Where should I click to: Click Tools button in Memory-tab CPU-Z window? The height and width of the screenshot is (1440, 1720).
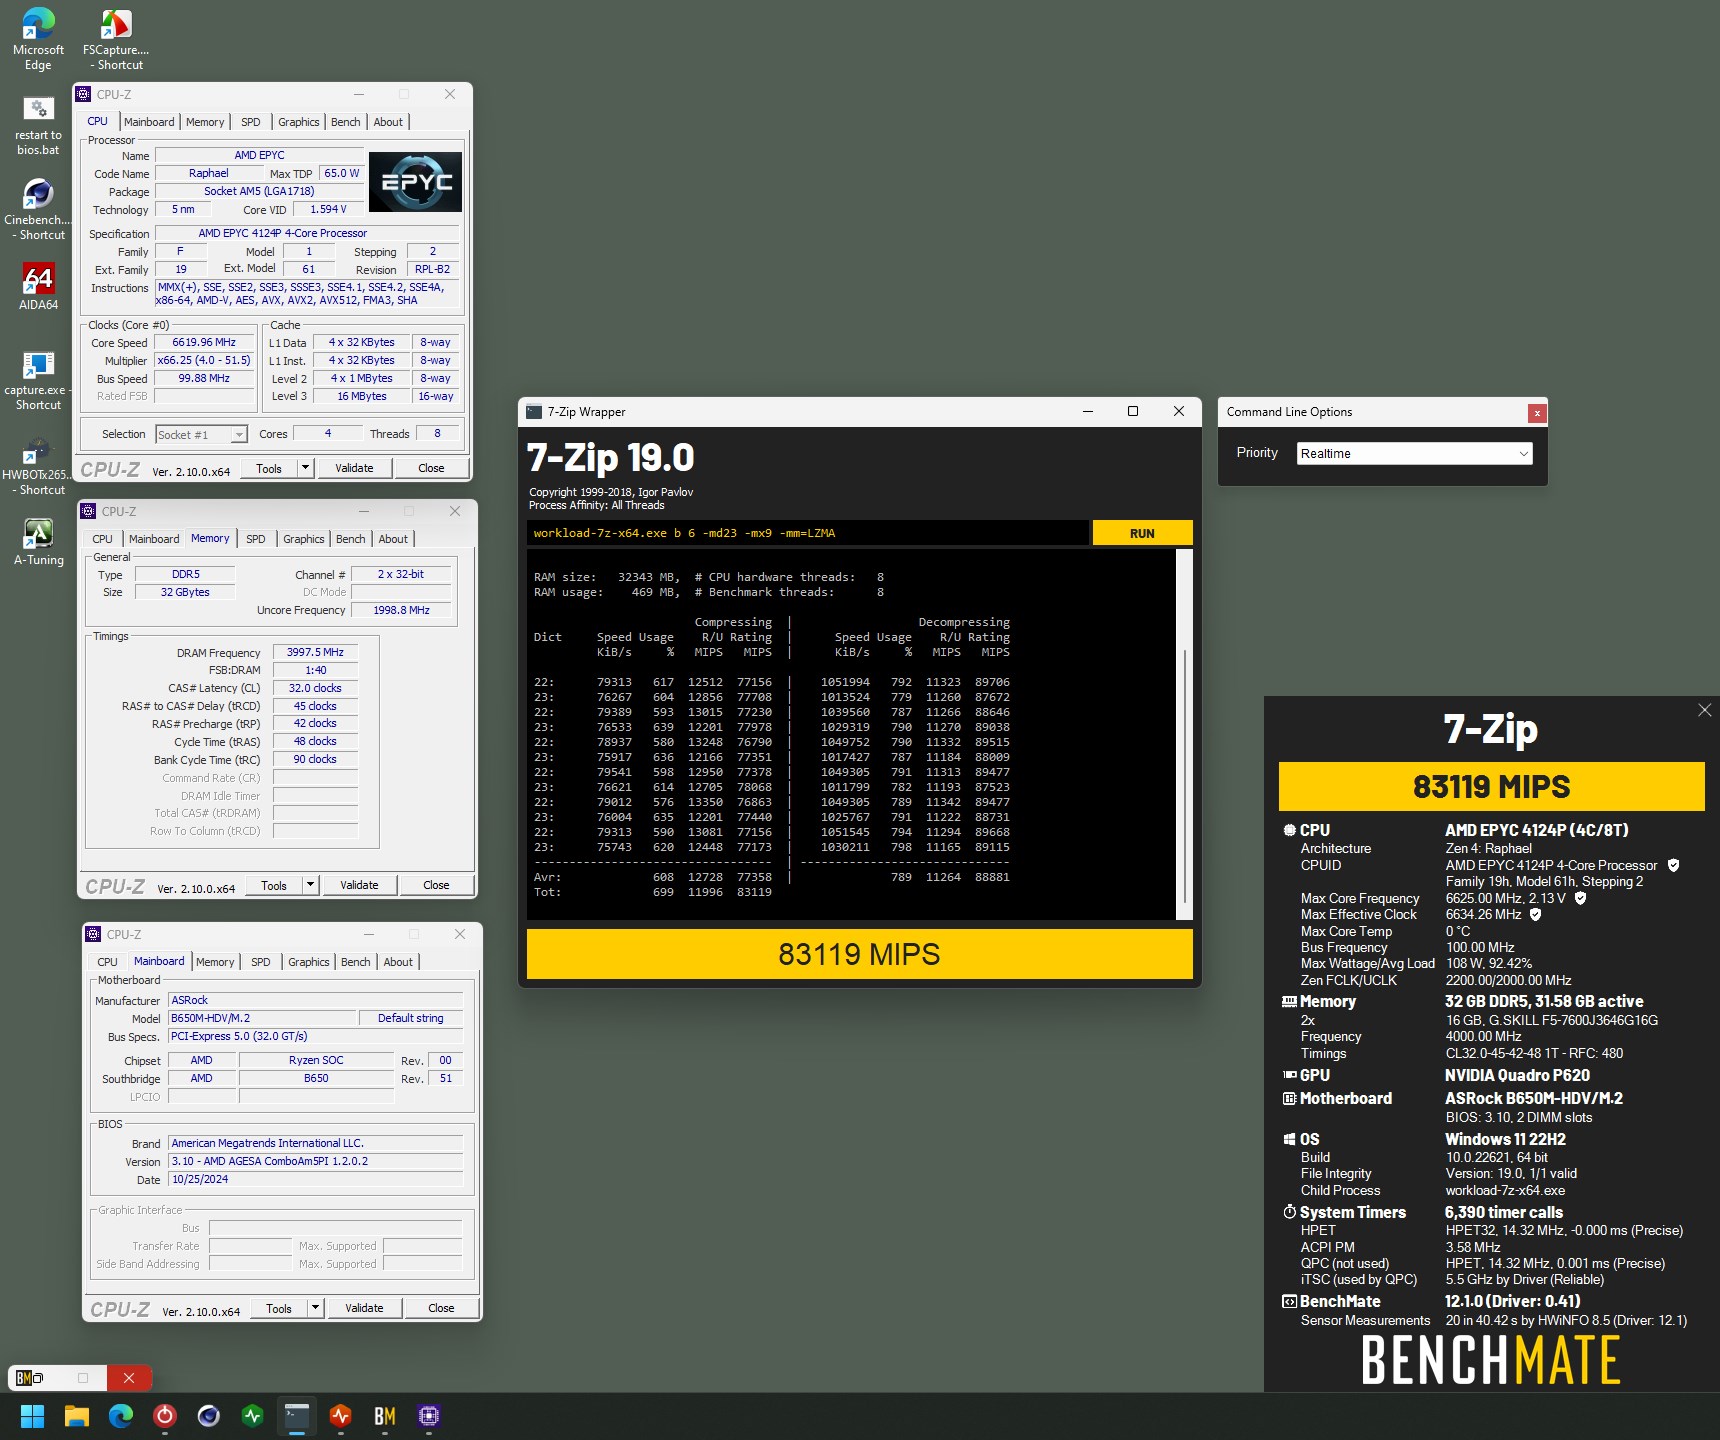[x=274, y=885]
